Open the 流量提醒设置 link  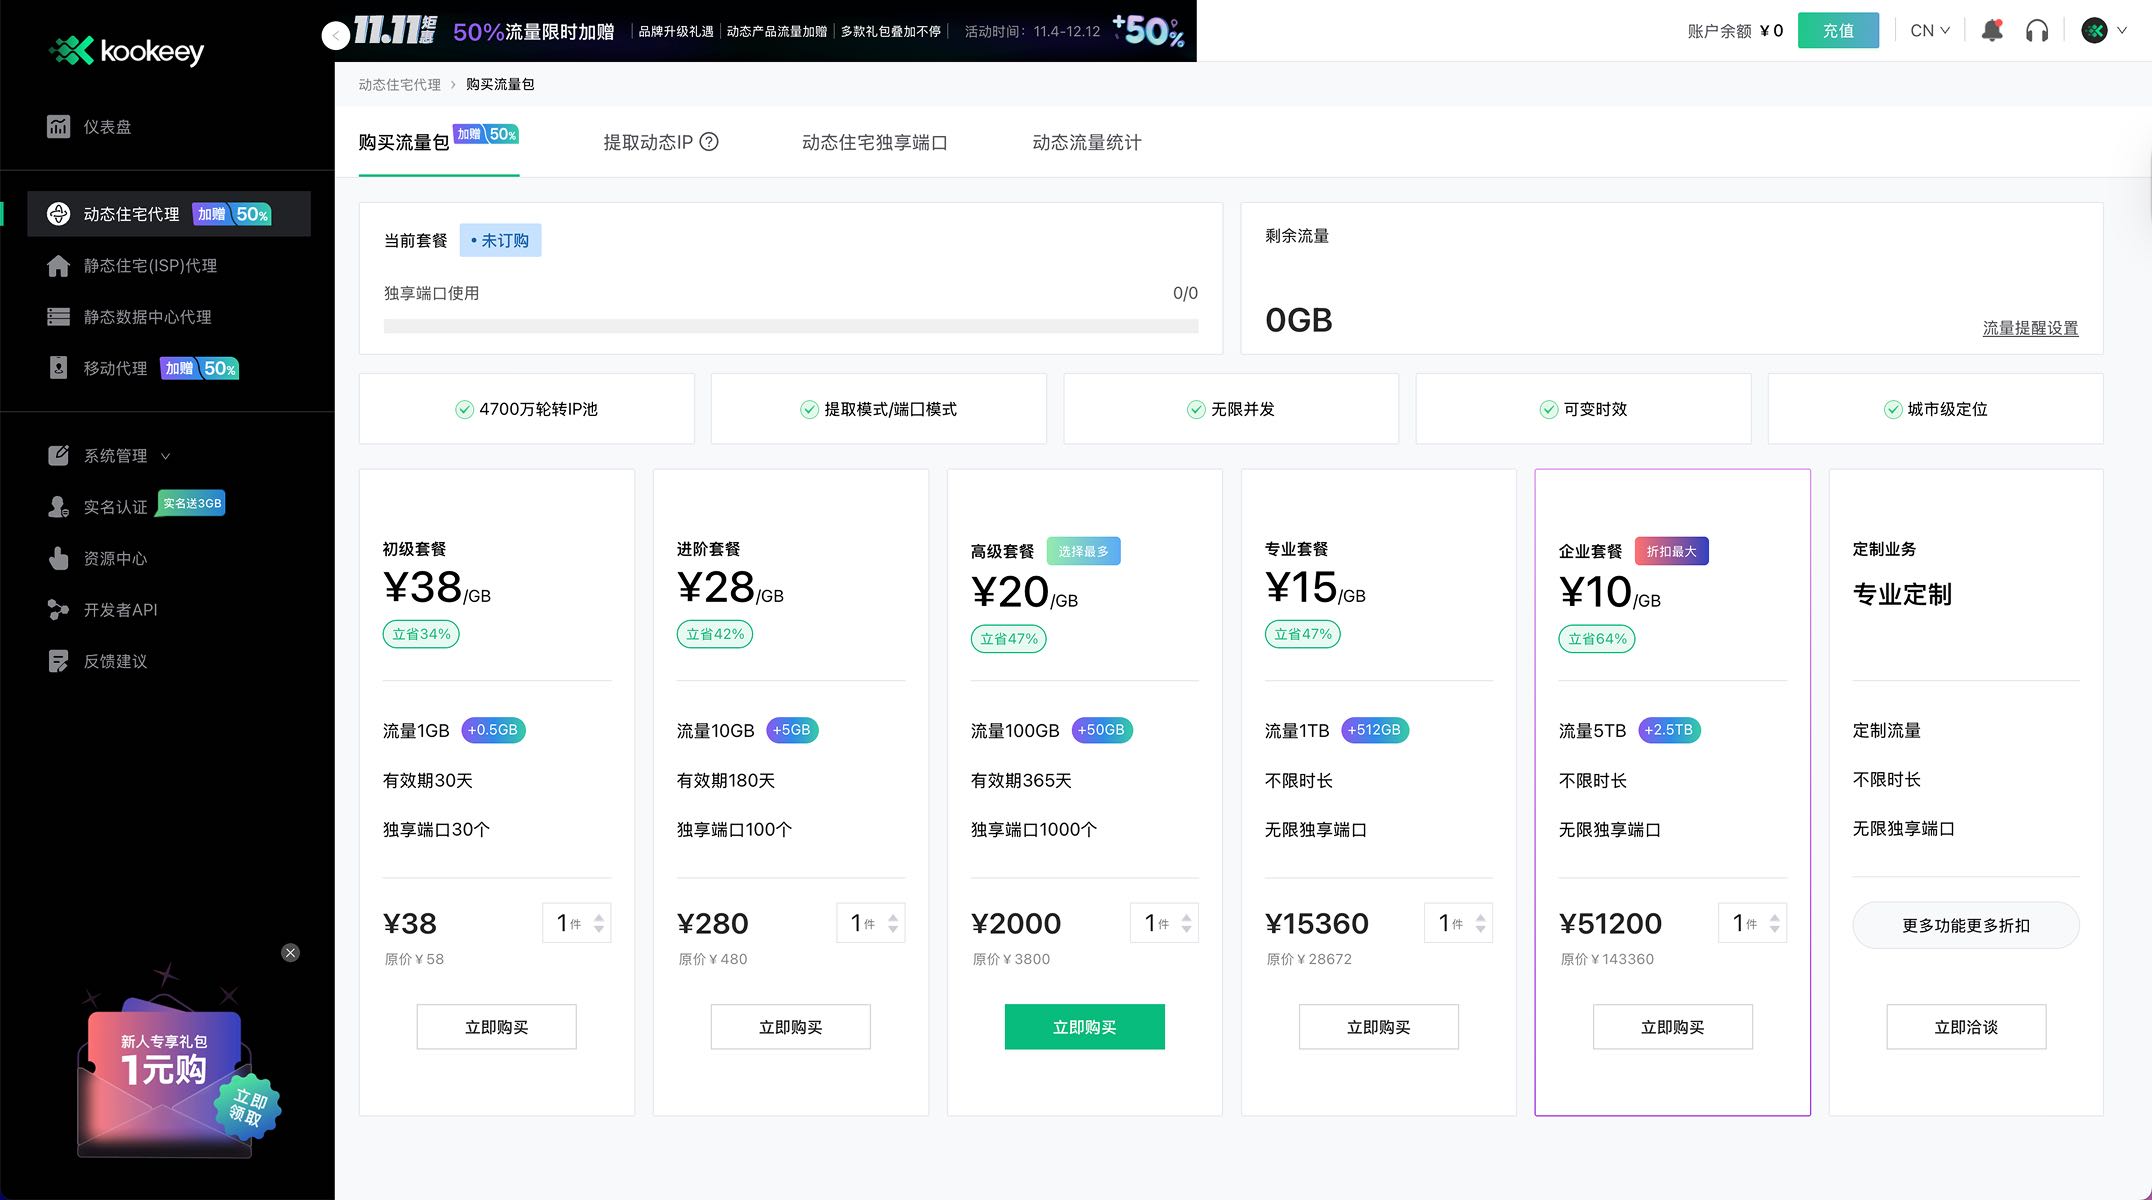click(x=2030, y=328)
